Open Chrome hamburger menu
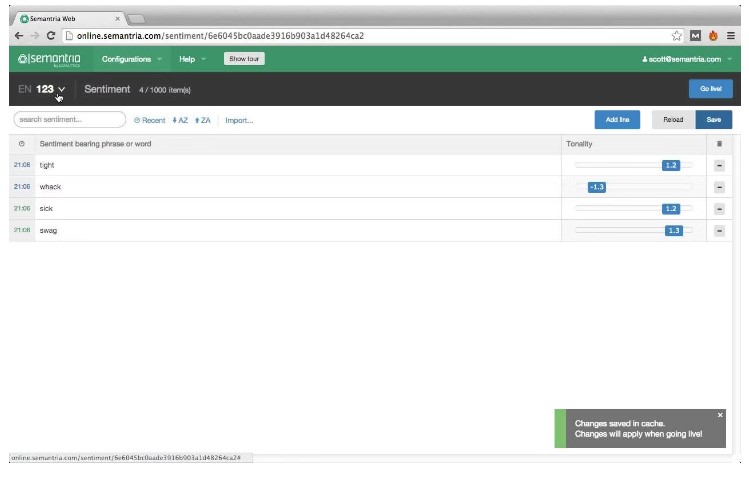 click(x=731, y=36)
